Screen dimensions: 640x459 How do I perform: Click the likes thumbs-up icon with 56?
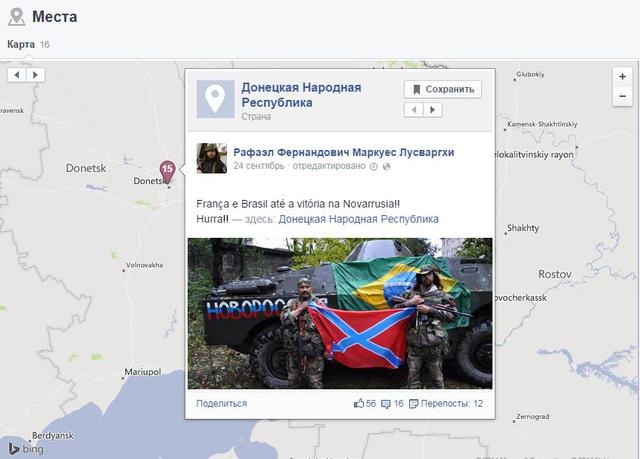click(x=359, y=403)
